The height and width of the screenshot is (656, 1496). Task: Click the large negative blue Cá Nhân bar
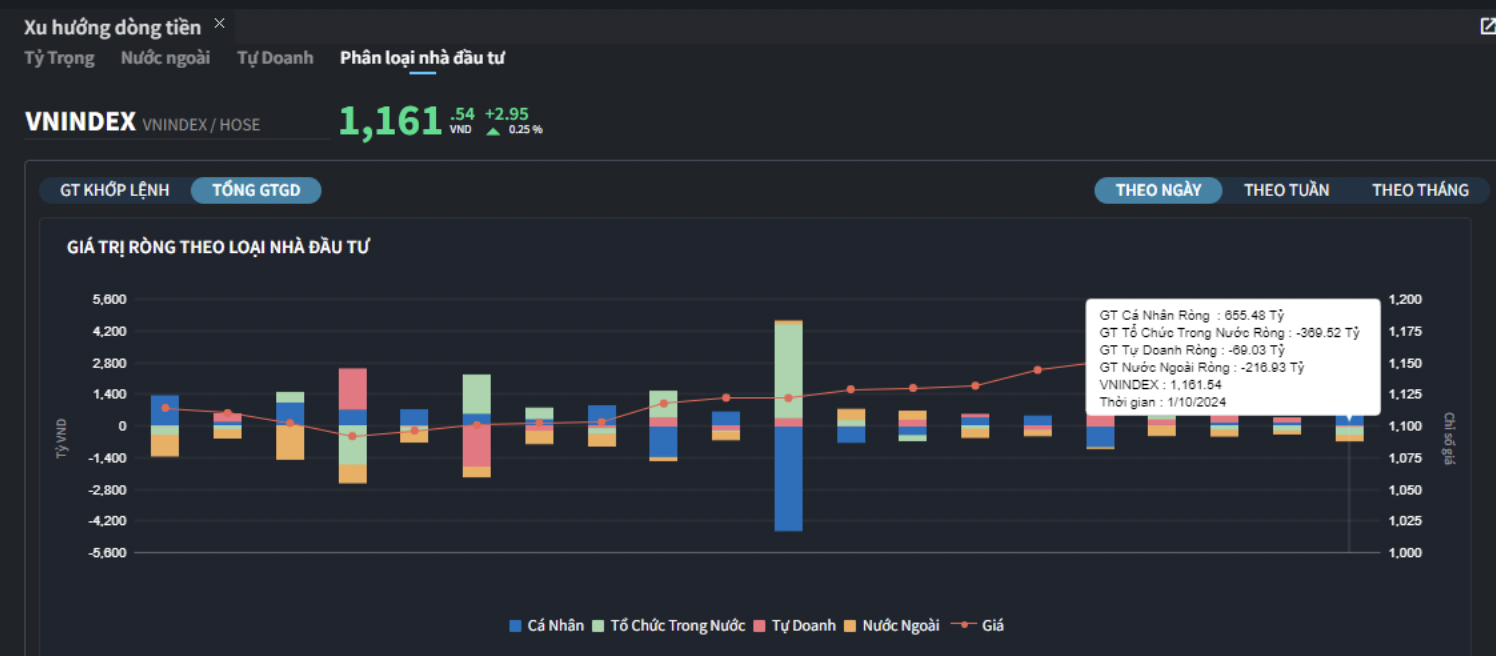[x=789, y=478]
